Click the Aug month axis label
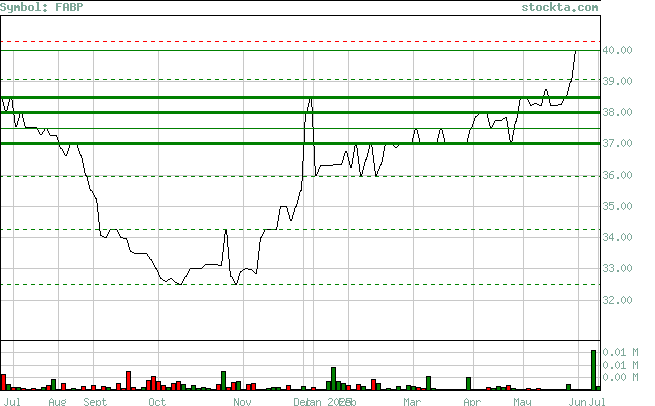 coord(57,402)
